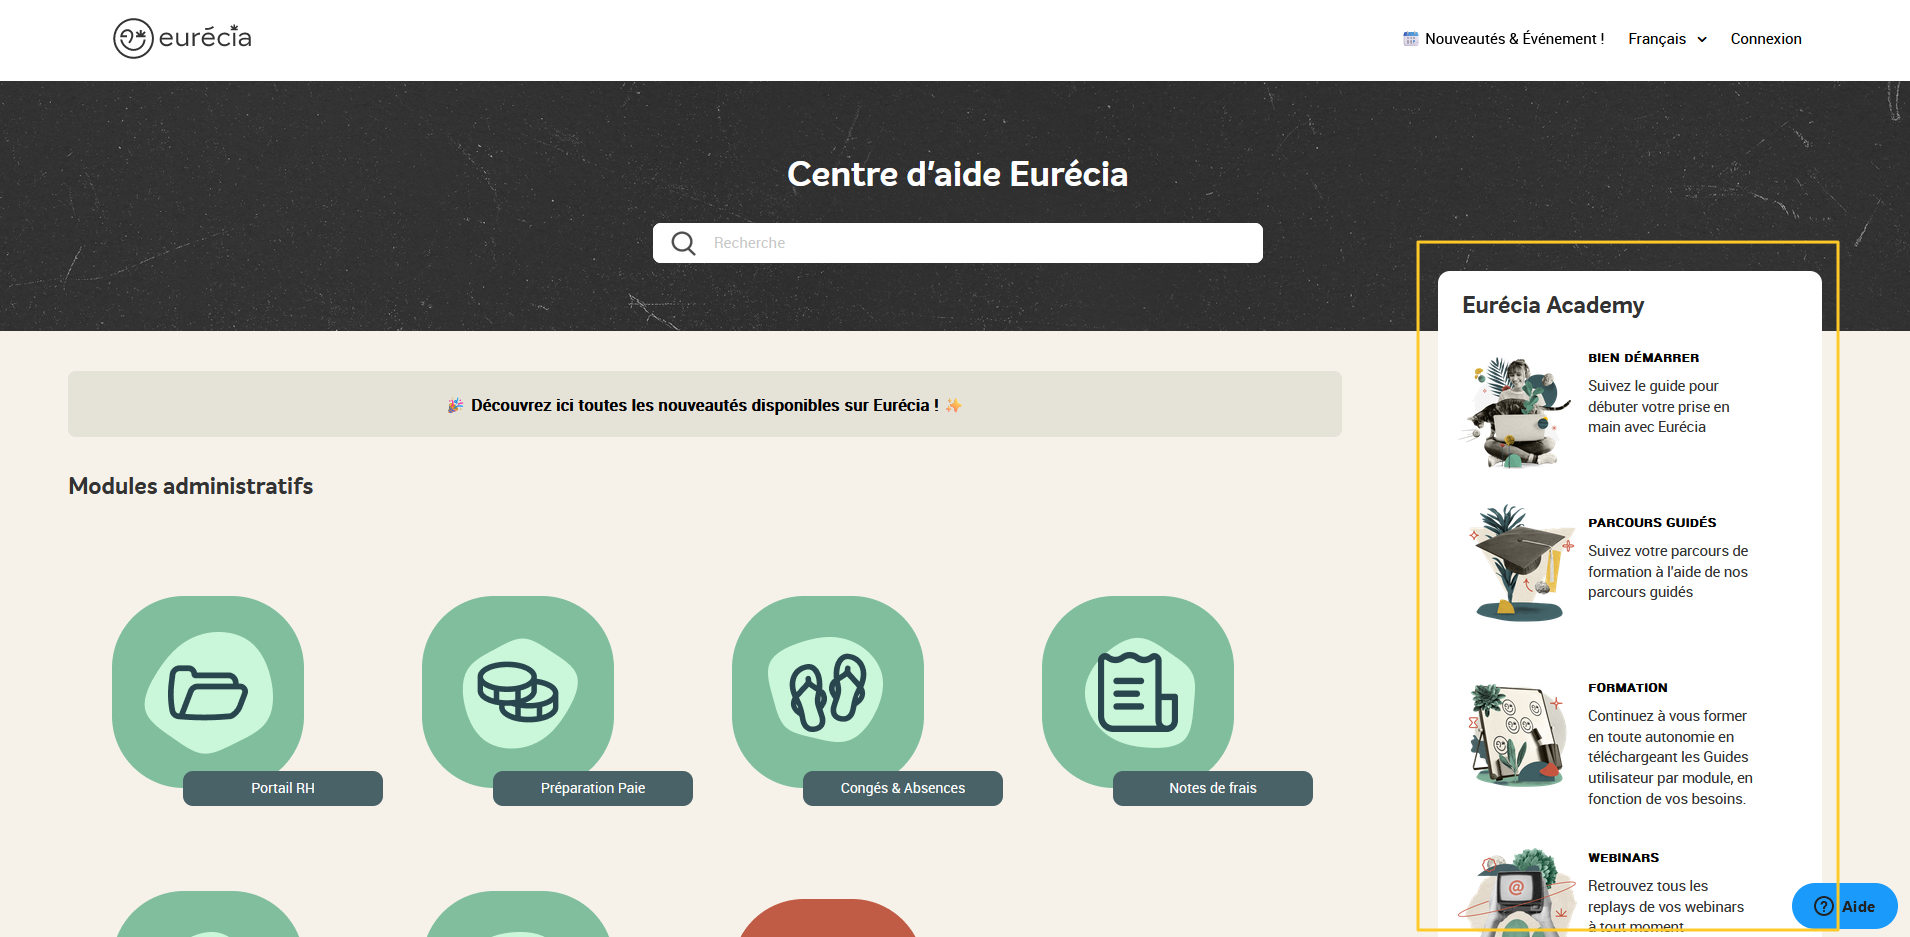
Task: Click the magnifying glass search icon
Action: [x=683, y=243]
